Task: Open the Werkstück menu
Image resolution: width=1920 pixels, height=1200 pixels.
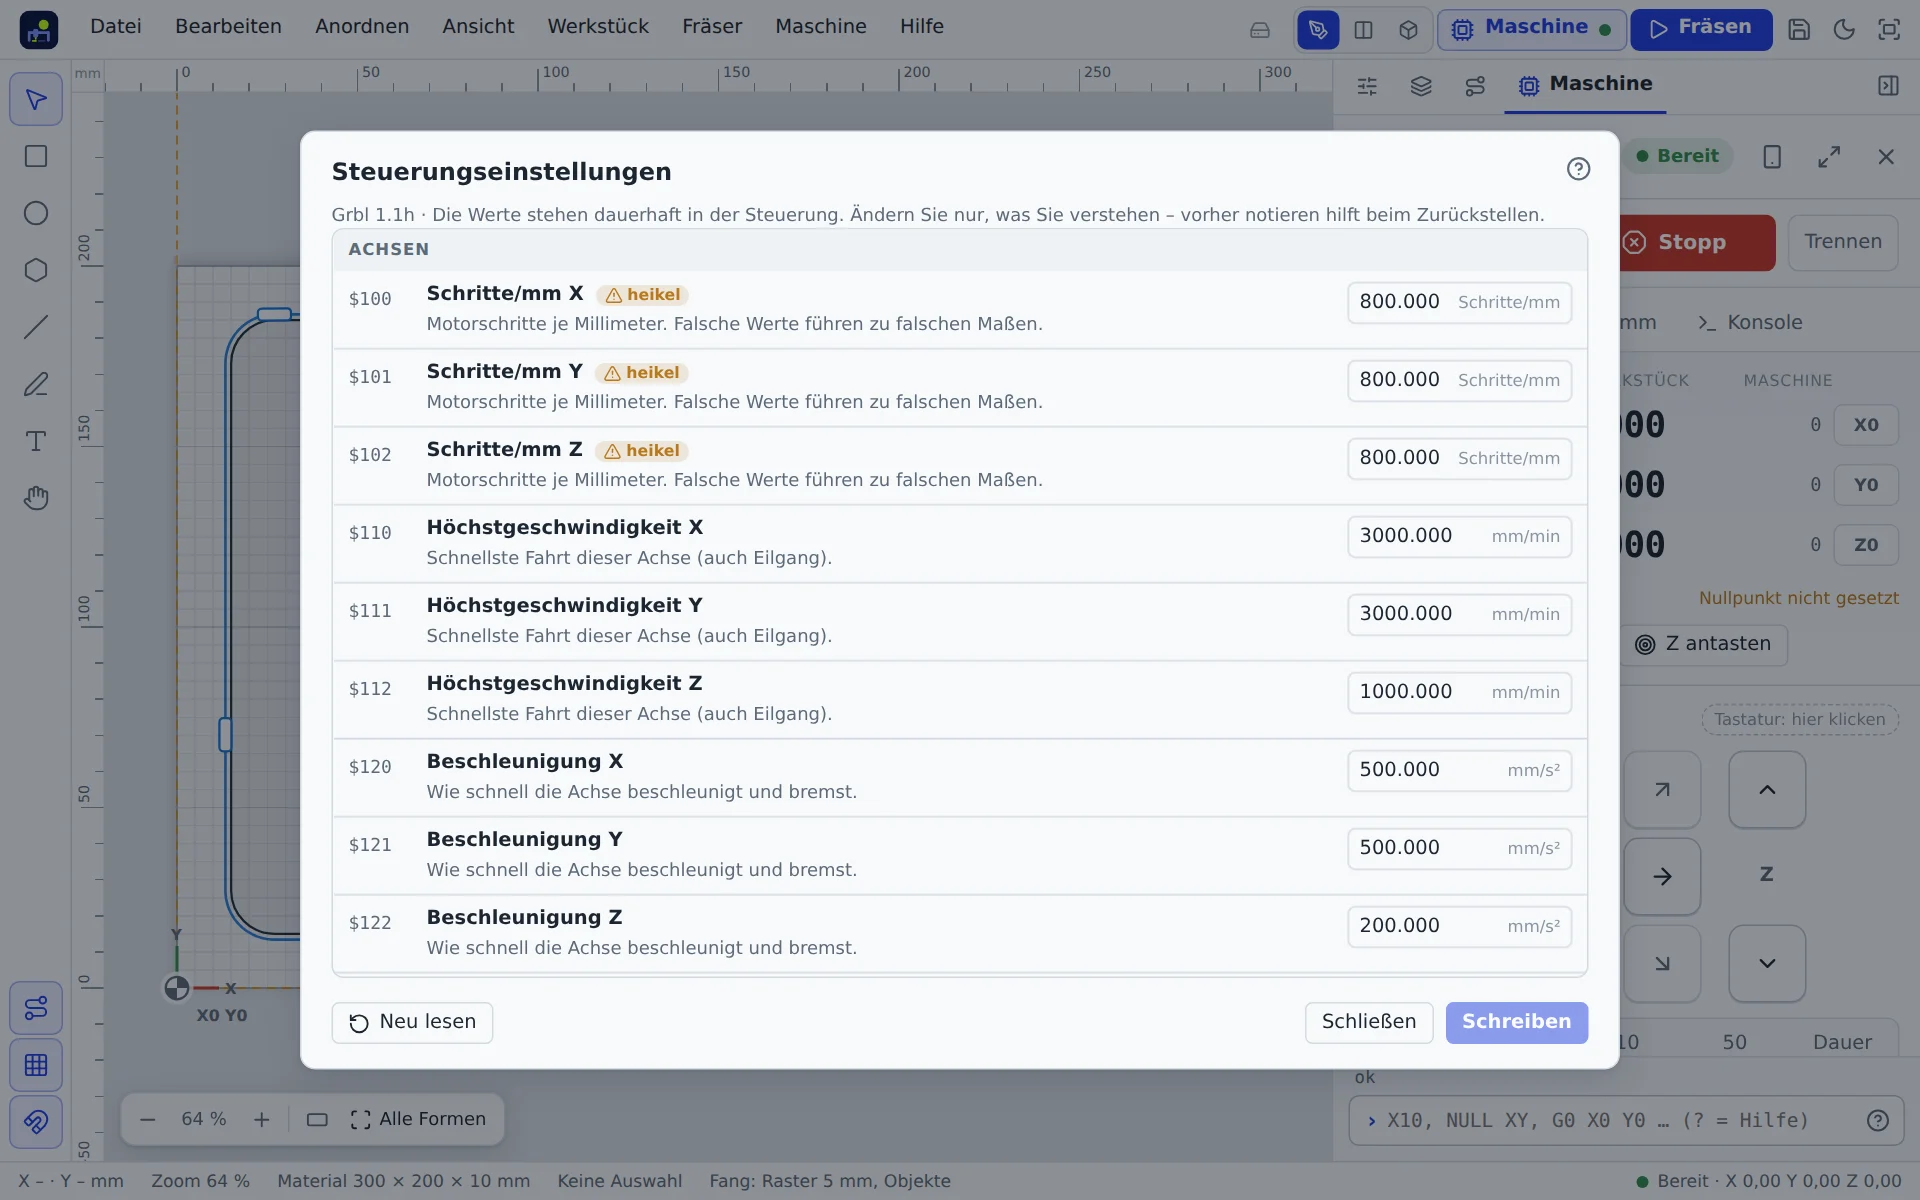Action: click(x=598, y=27)
